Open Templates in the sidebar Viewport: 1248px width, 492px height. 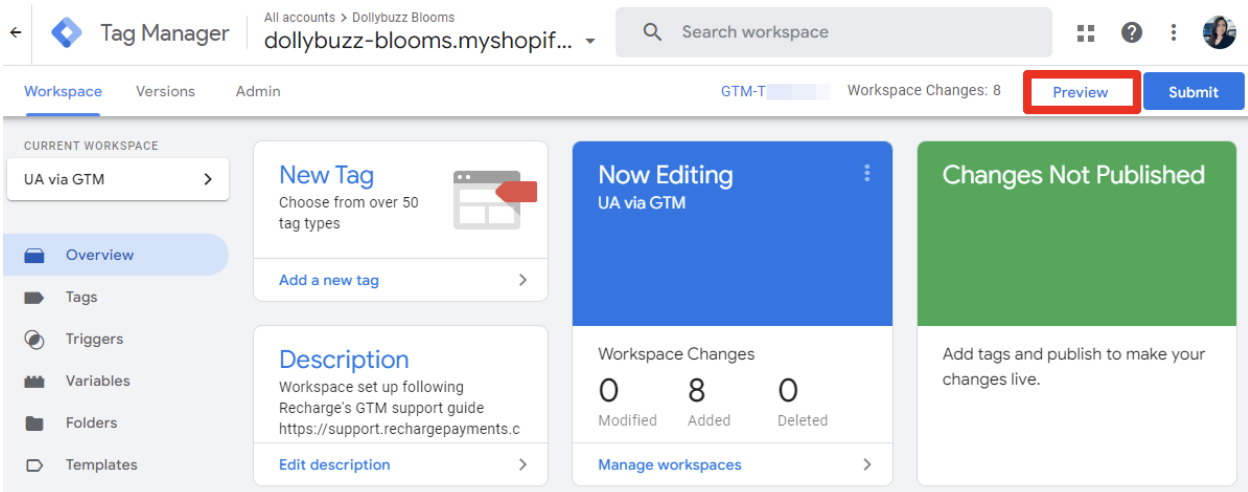coord(101,465)
